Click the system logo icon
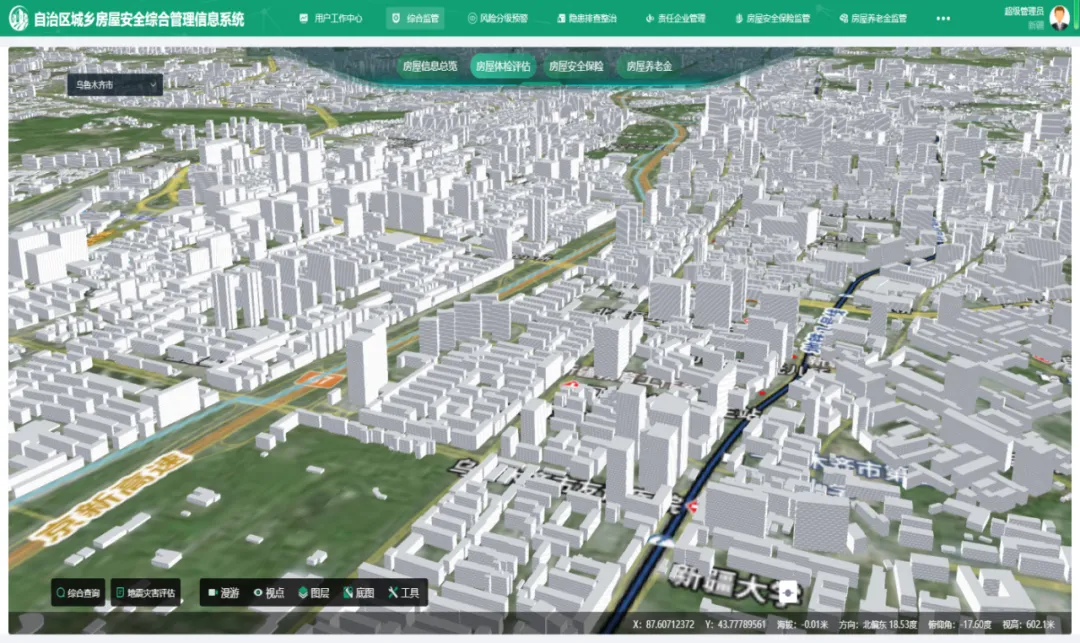This screenshot has width=1080, height=643. click(18, 19)
